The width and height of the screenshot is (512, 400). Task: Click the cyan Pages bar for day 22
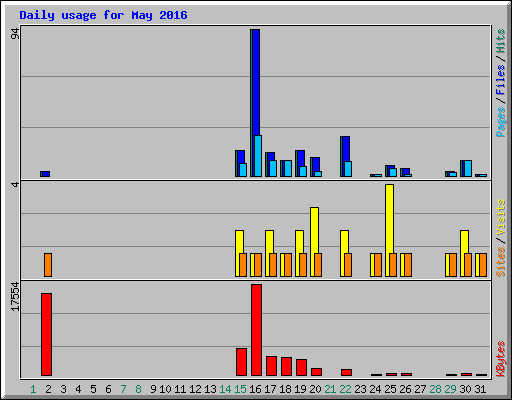tap(348, 169)
